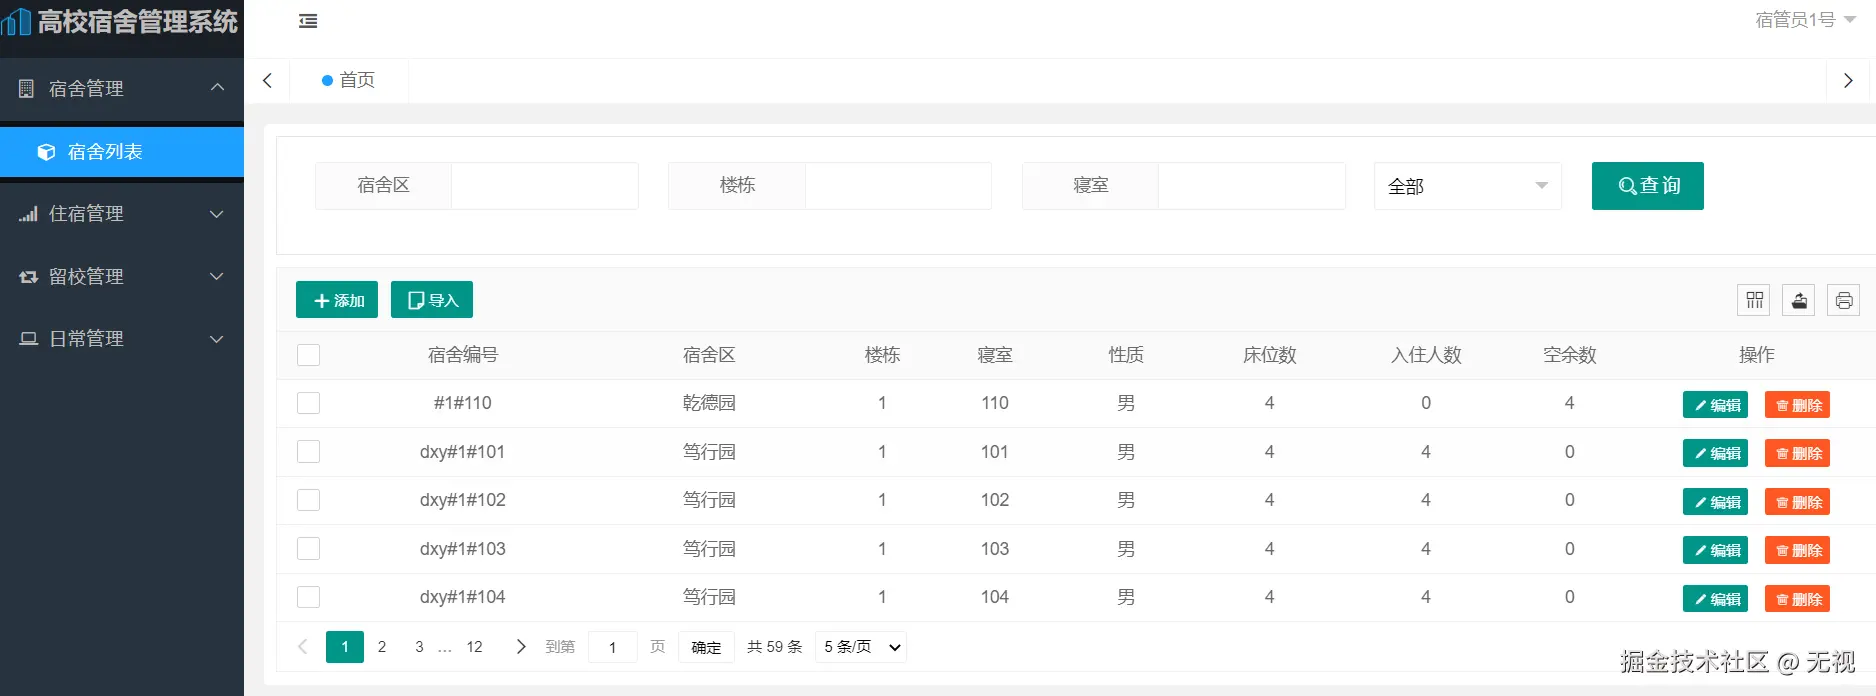
Task: Expand the 日常管理 menu chevron
Action: pos(217,339)
